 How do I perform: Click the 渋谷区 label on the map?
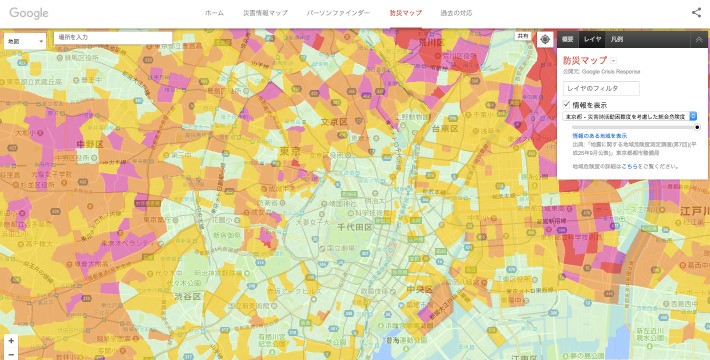click(x=187, y=297)
